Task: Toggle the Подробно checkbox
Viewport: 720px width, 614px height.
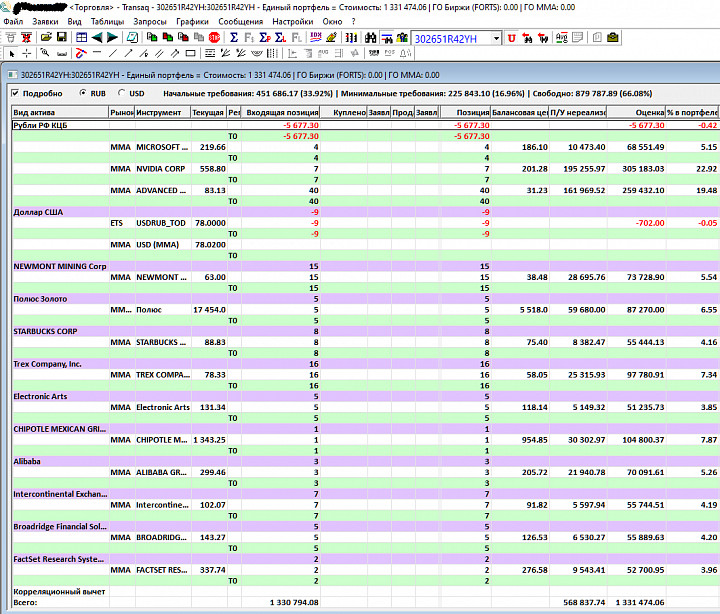Action: 16,93
